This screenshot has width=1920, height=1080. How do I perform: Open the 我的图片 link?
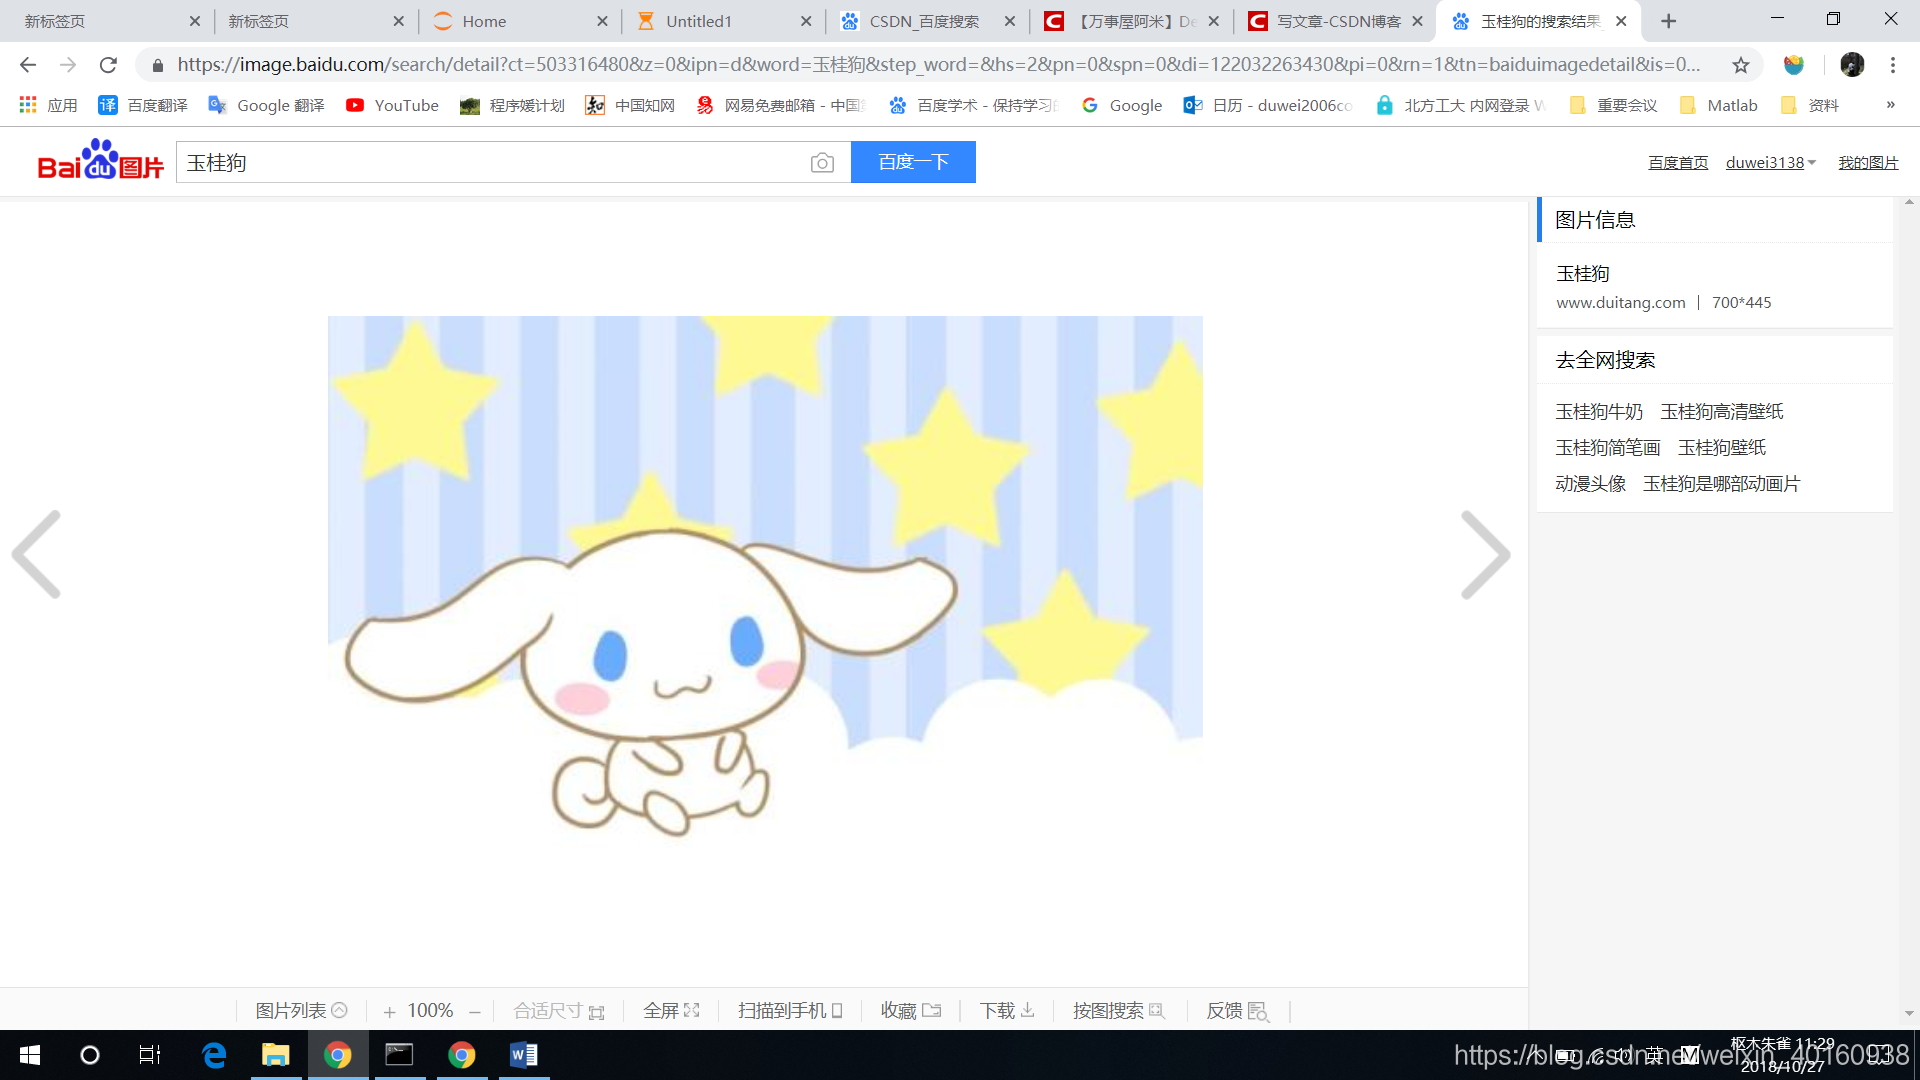[1868, 163]
